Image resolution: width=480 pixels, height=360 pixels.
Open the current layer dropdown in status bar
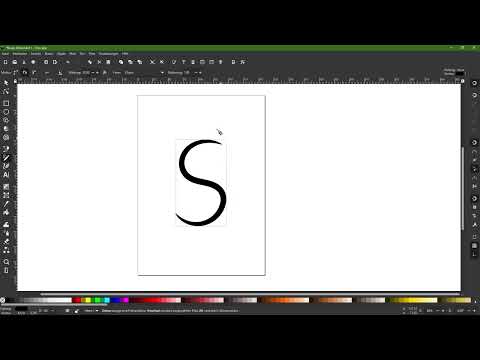[x=91, y=311]
